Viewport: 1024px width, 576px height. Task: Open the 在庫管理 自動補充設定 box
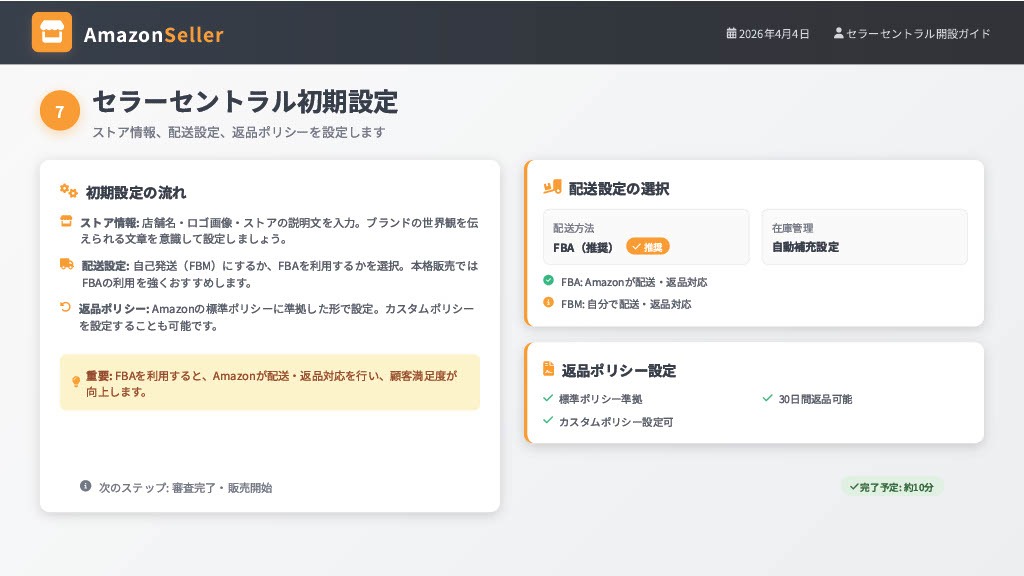864,237
